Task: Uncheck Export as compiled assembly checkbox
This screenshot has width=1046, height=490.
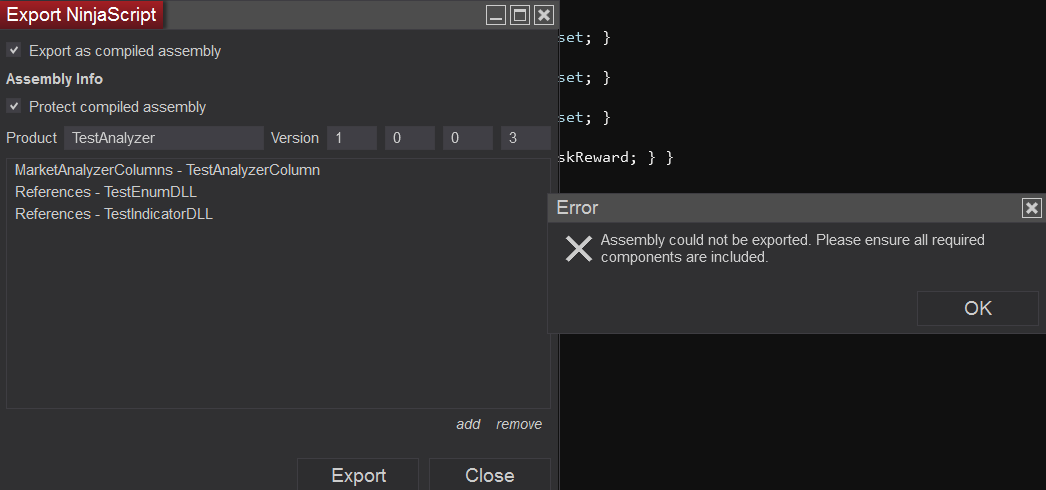Action: (13, 50)
